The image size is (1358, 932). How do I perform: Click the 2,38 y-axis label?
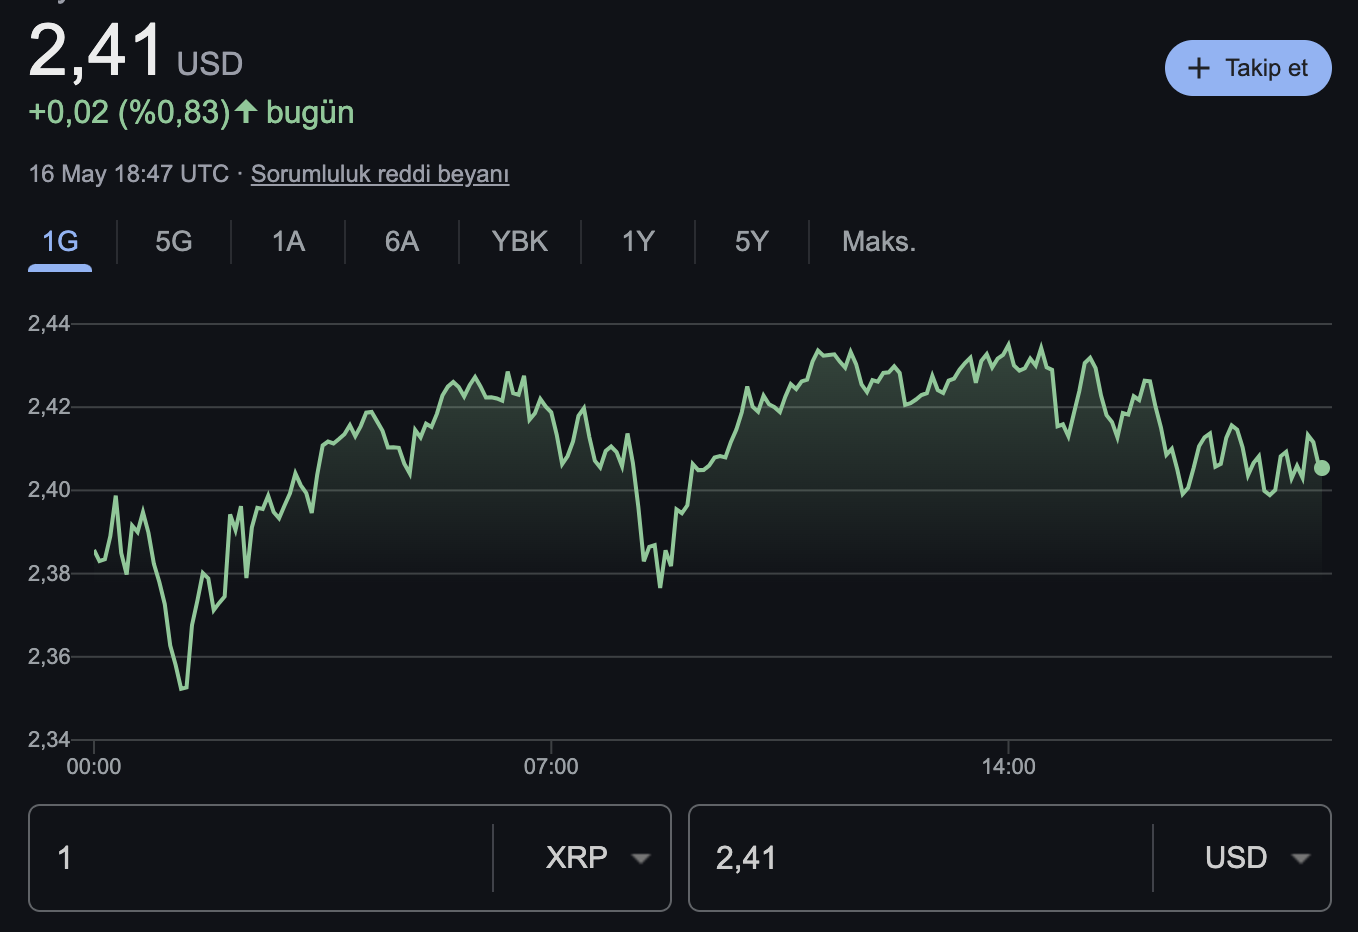click(x=49, y=573)
